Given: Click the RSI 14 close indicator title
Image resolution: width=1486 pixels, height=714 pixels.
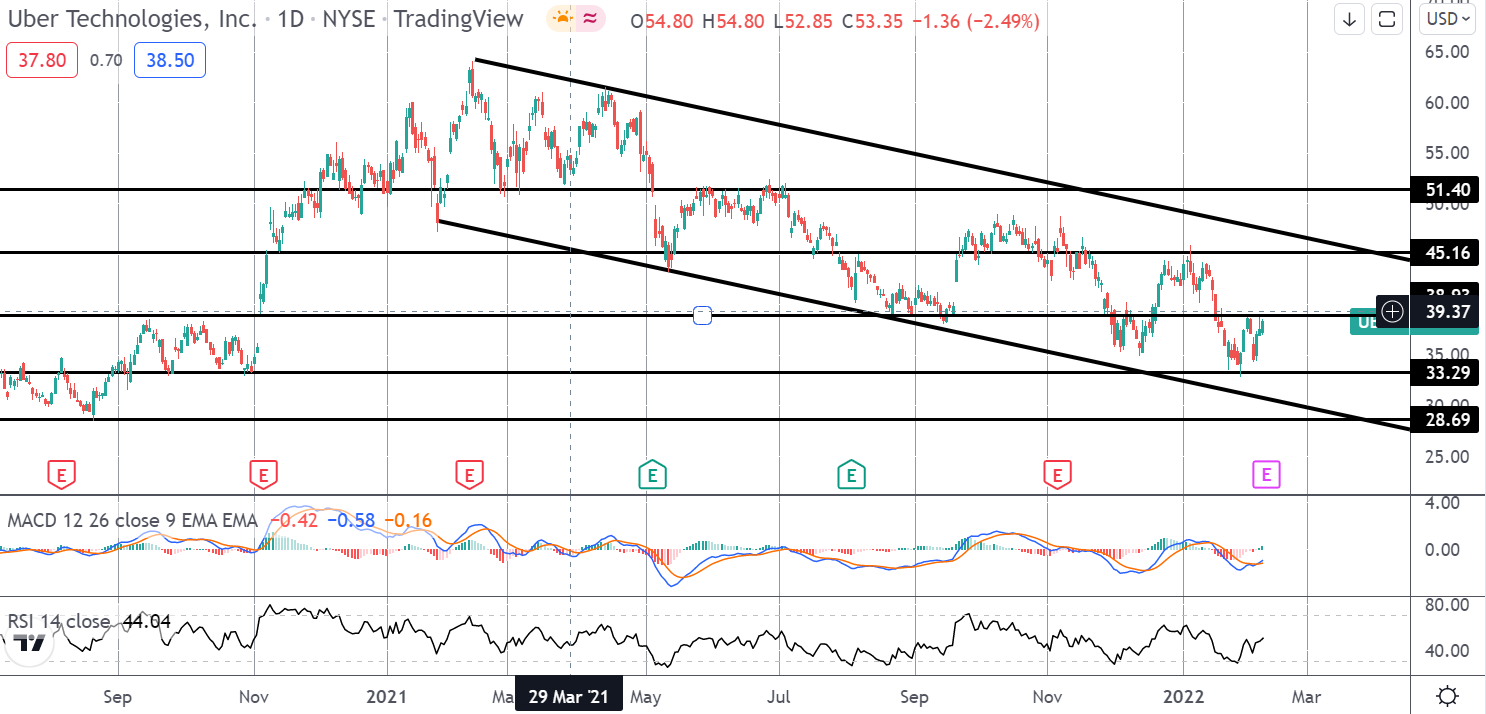Looking at the screenshot, I should tap(59, 621).
